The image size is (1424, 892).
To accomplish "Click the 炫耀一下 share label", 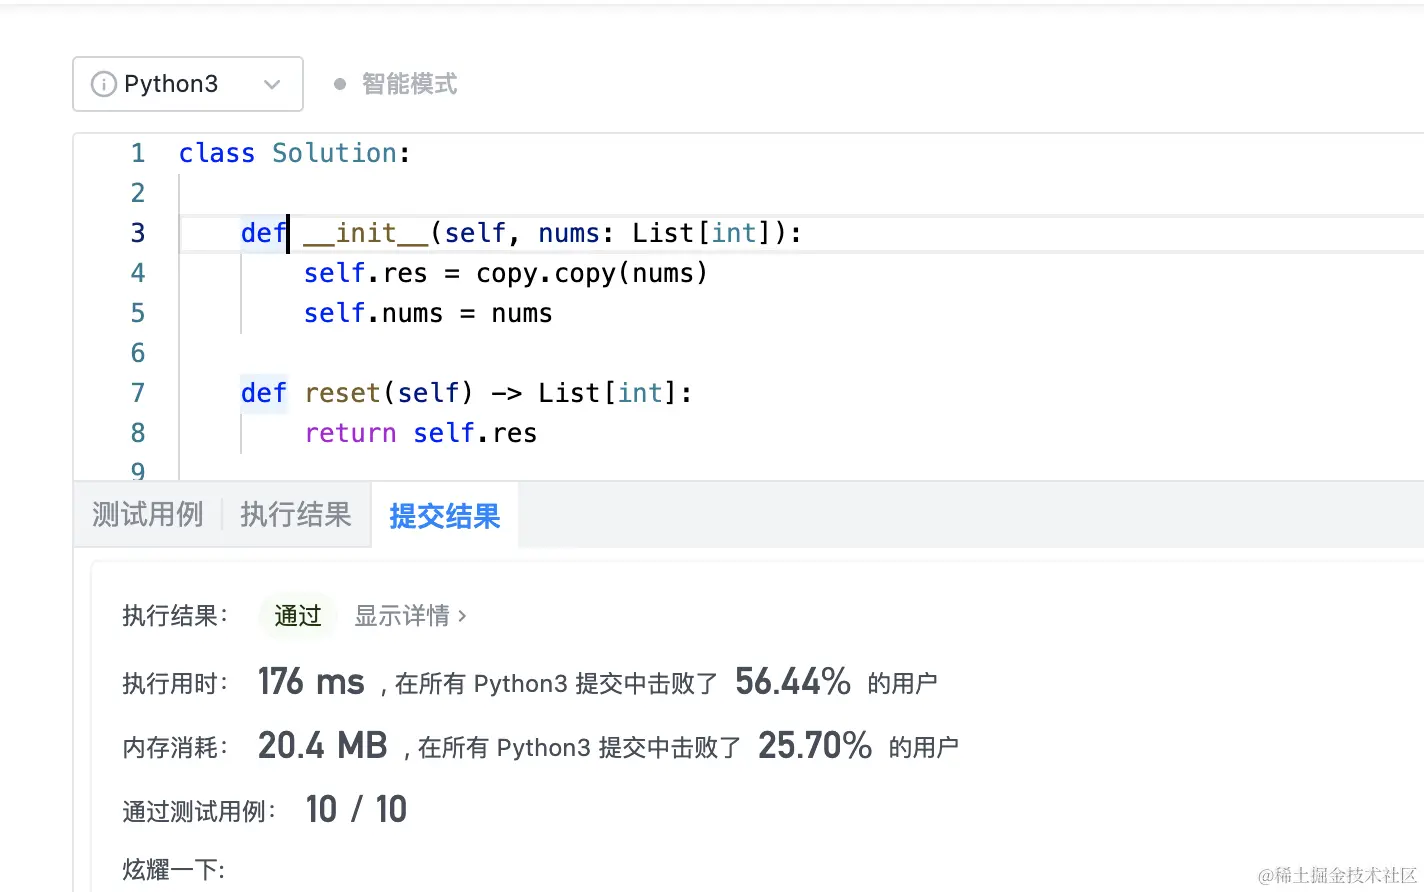I will point(173,870).
